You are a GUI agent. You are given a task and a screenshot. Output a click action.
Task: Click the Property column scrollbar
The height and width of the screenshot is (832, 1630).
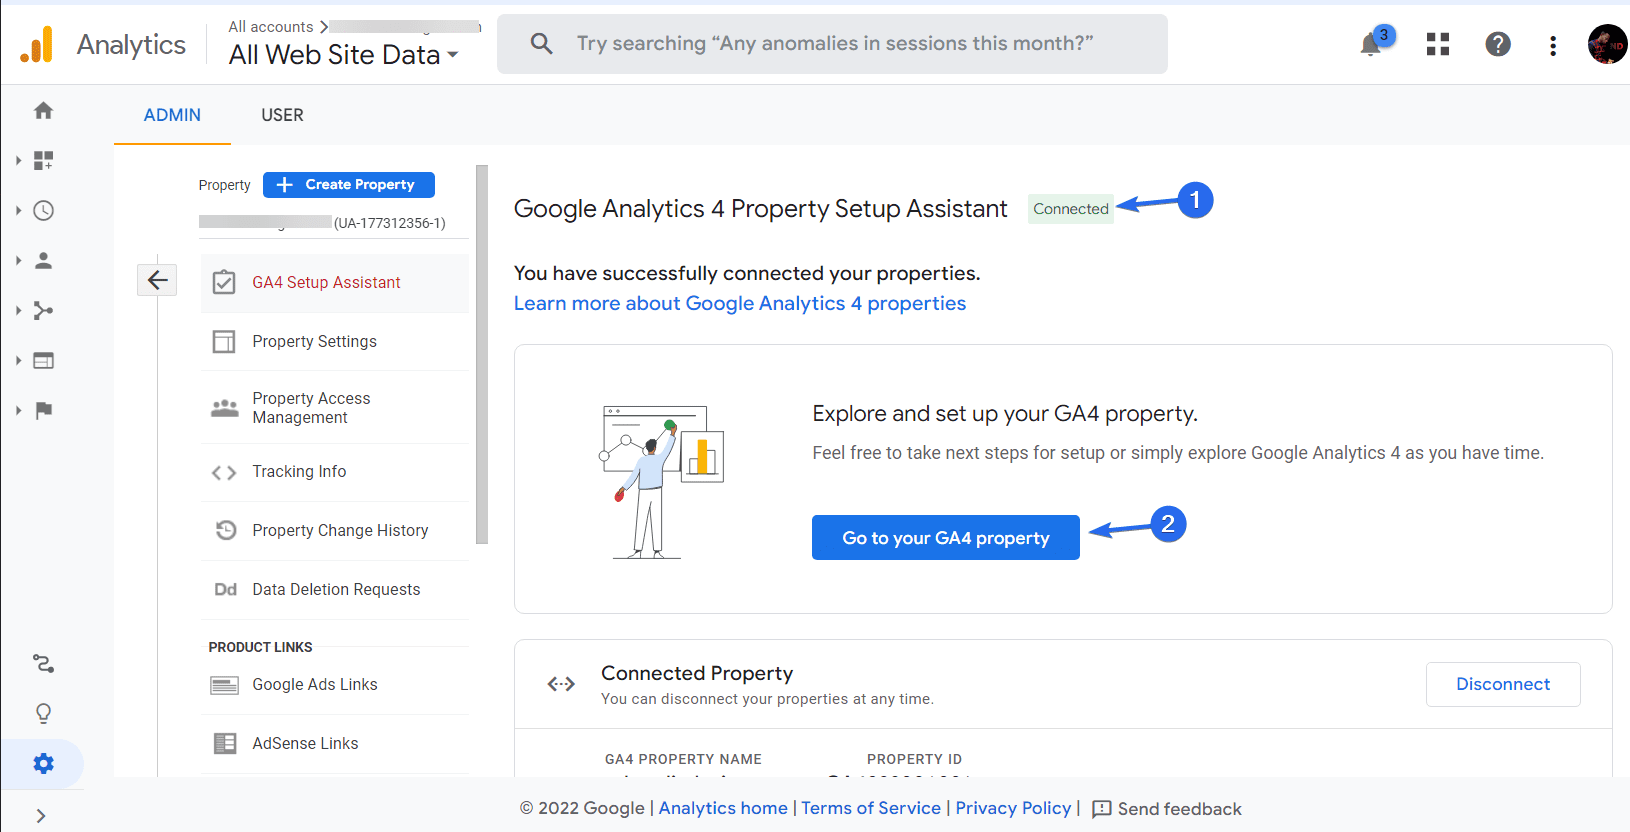pos(482,354)
